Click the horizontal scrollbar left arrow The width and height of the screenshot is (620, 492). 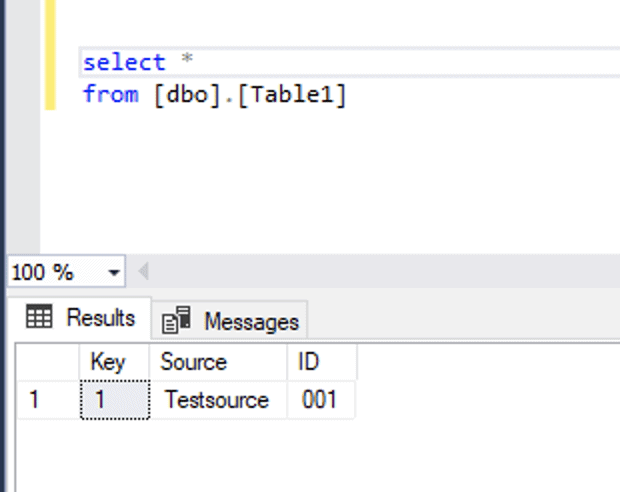tap(143, 272)
